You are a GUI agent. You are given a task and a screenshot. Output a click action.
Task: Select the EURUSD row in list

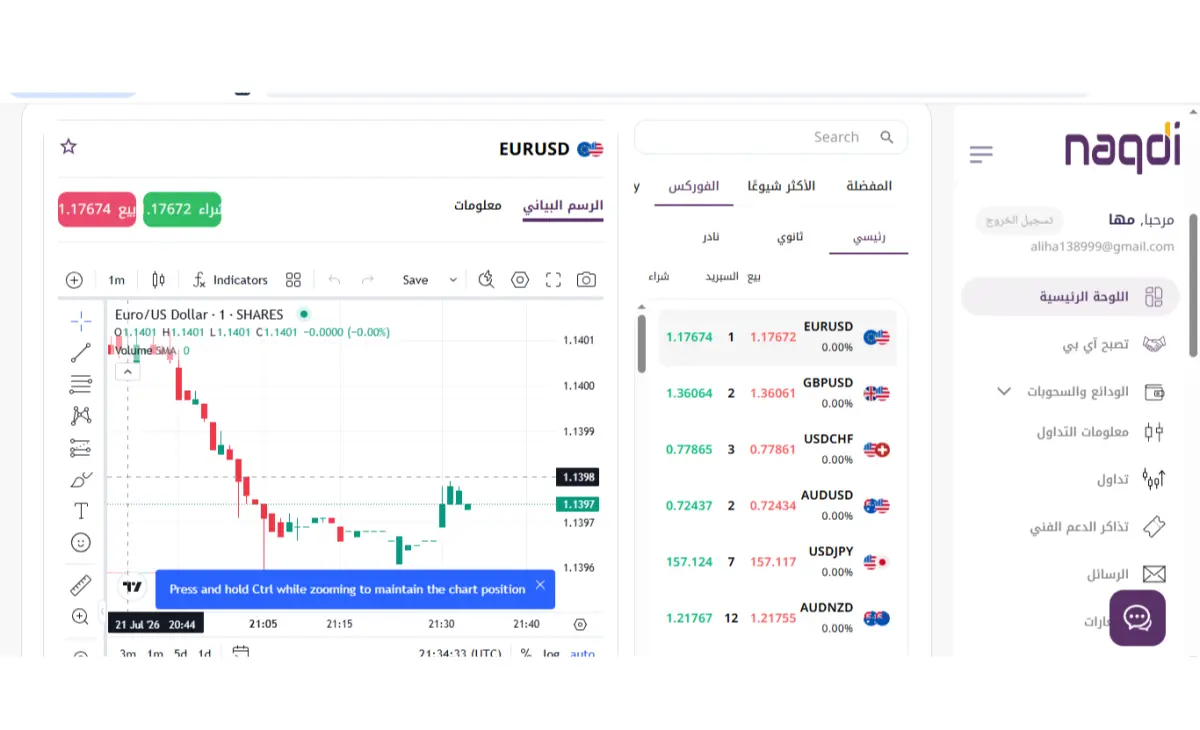777,338
